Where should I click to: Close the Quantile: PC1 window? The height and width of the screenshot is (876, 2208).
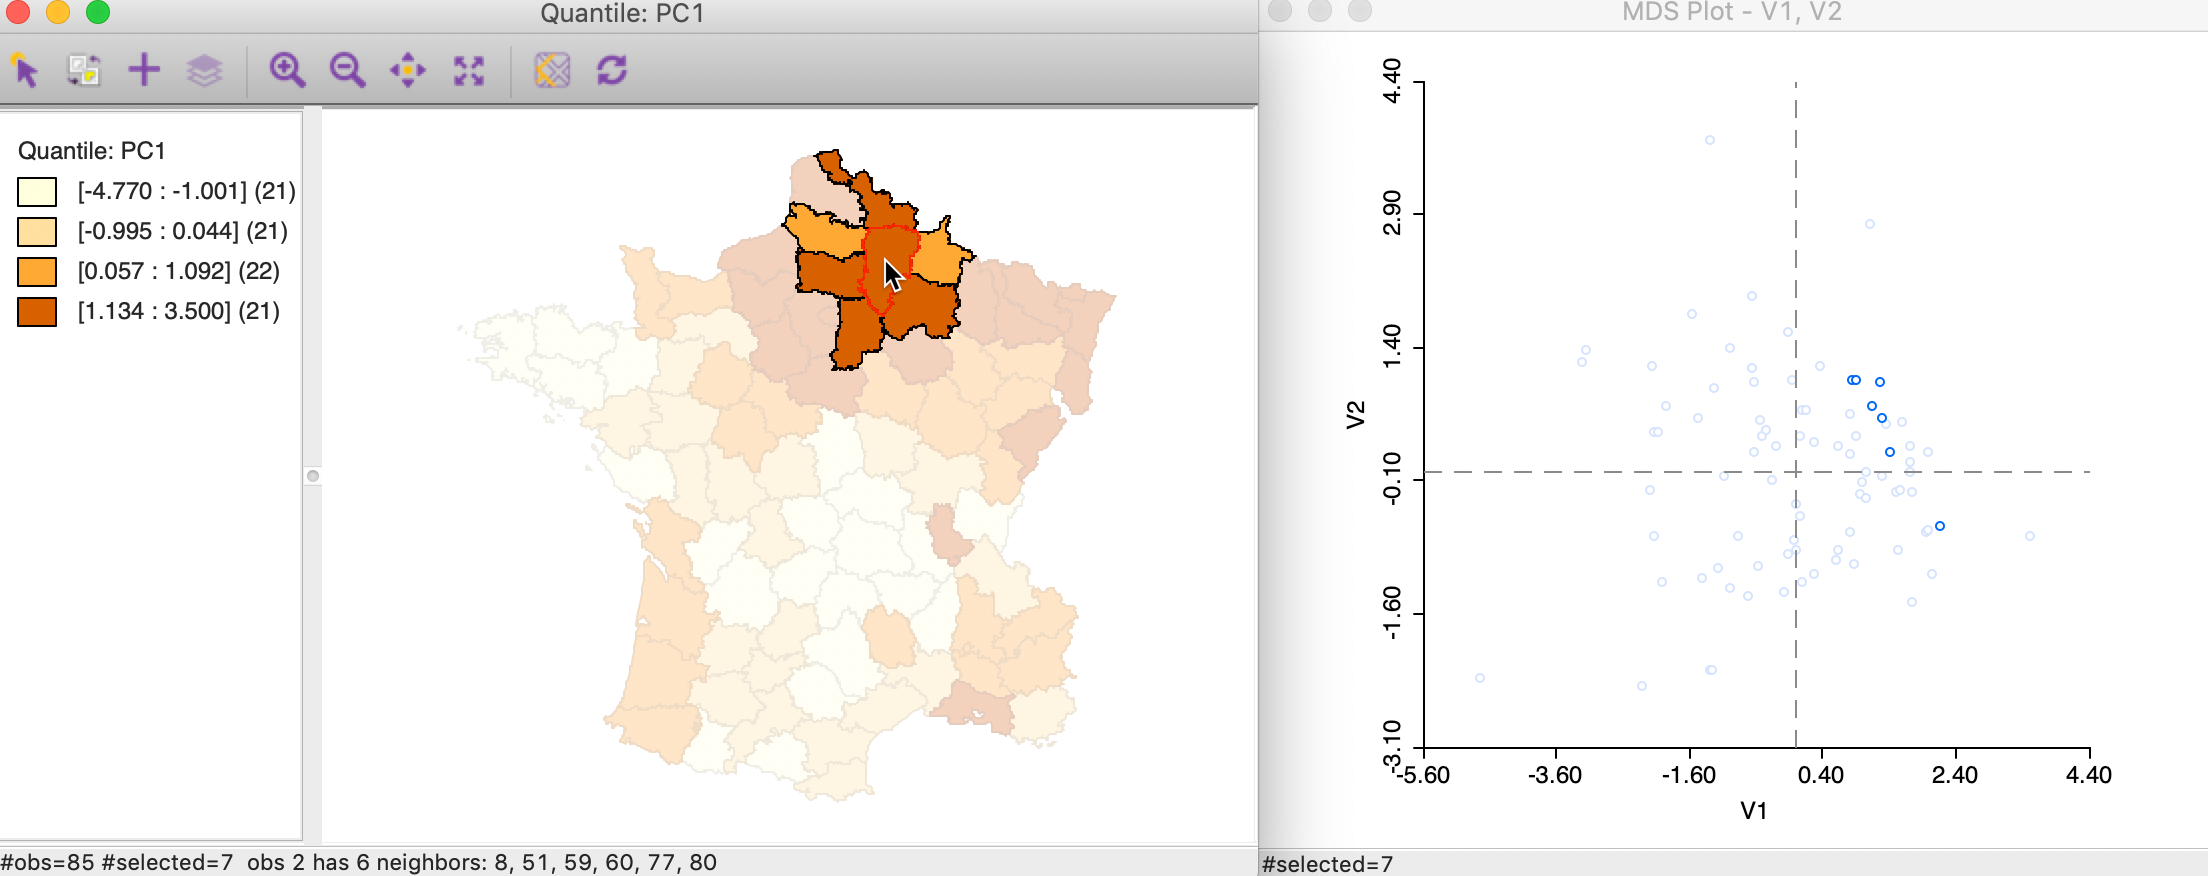tap(17, 12)
